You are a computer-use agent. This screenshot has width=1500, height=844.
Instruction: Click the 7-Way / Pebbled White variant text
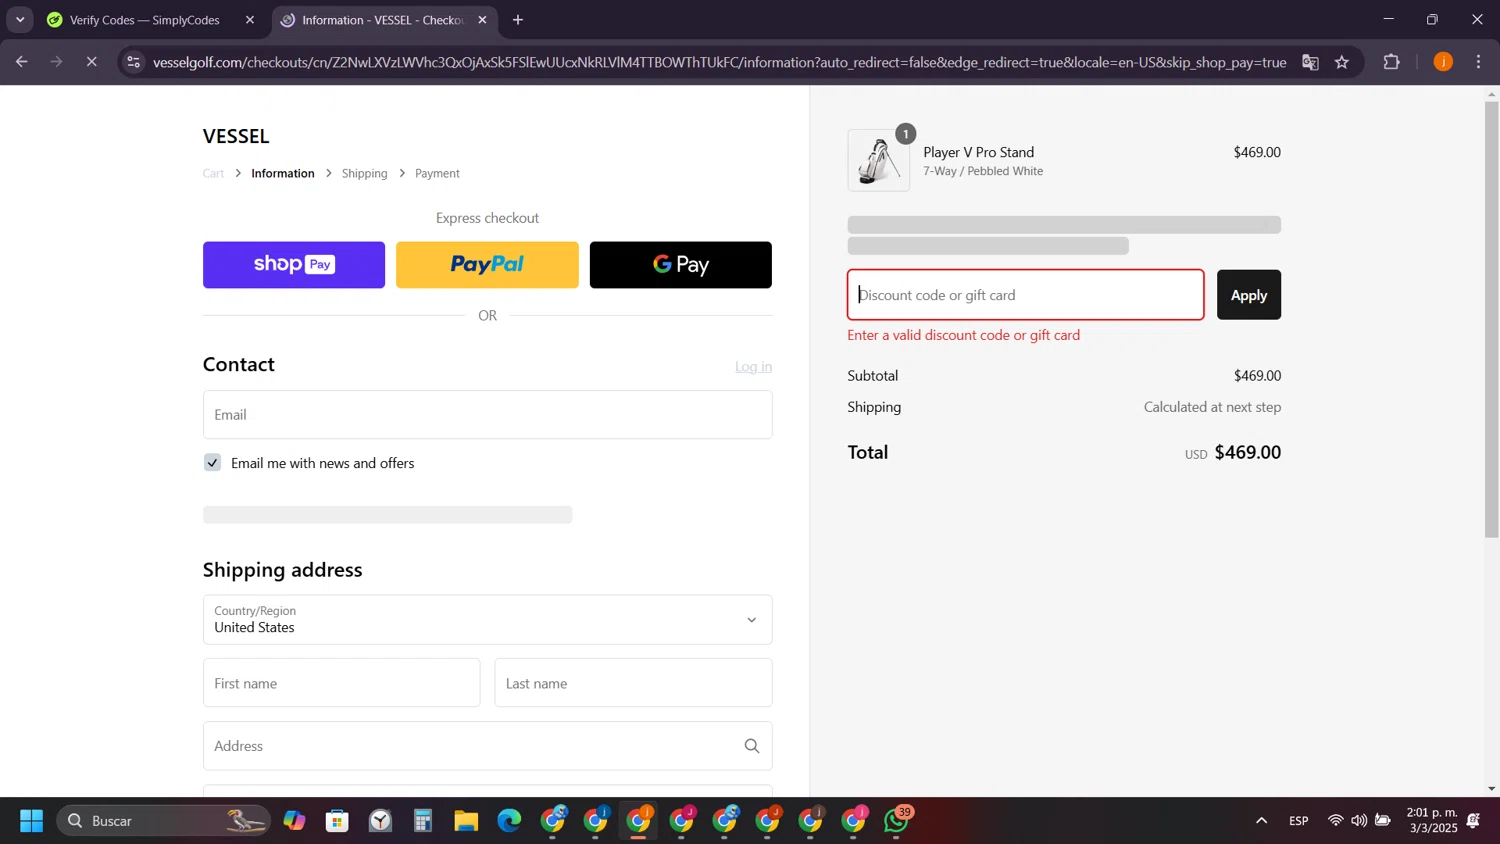click(983, 171)
